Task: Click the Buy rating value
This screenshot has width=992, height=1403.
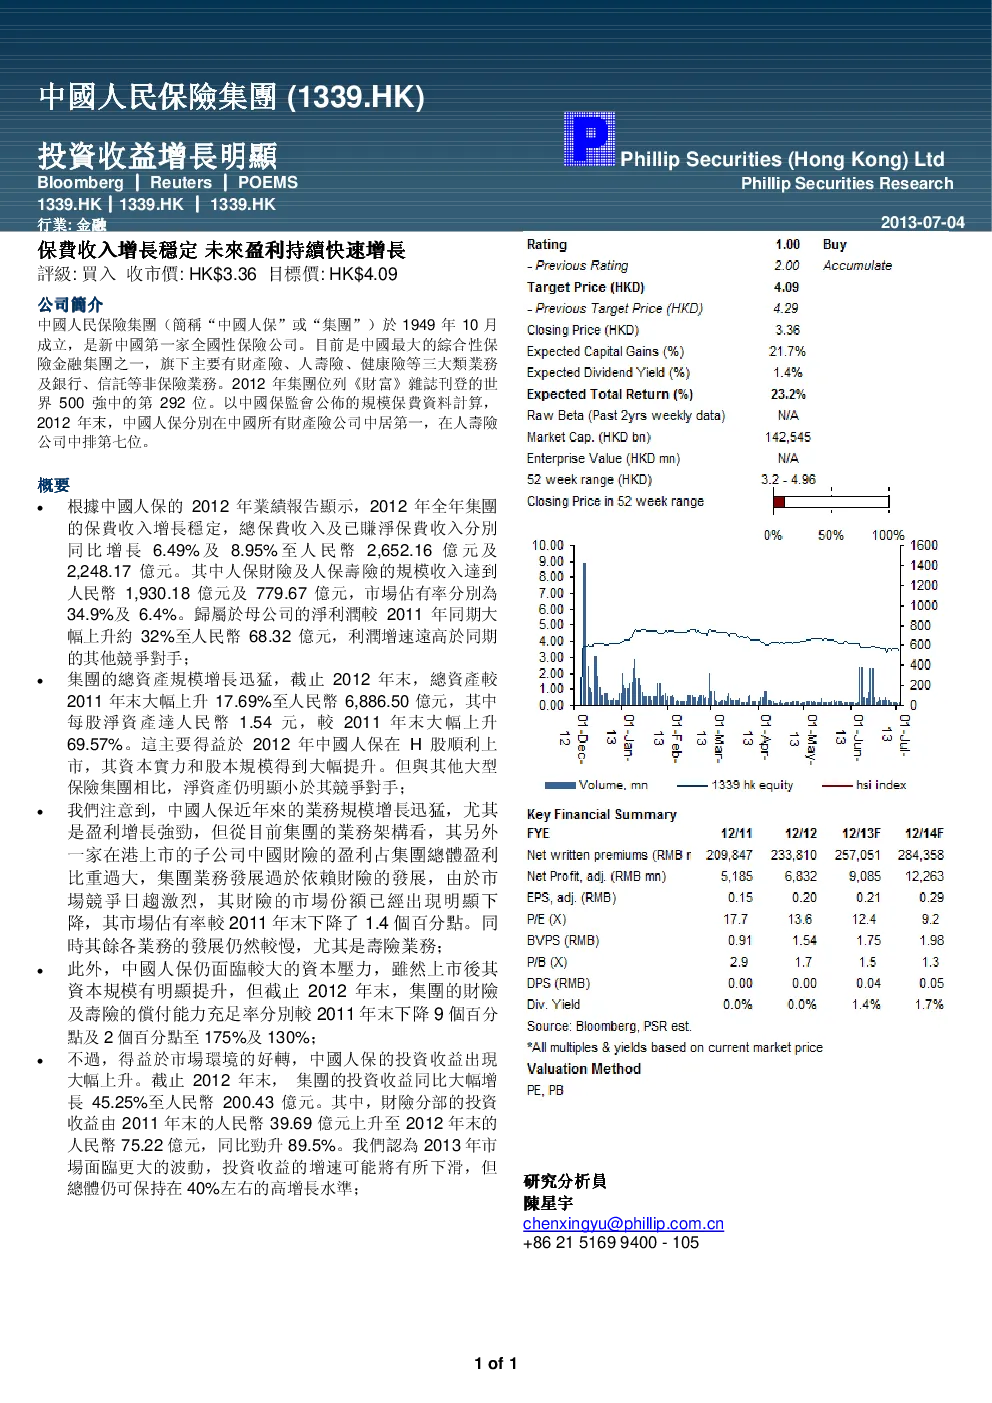Action: [835, 244]
